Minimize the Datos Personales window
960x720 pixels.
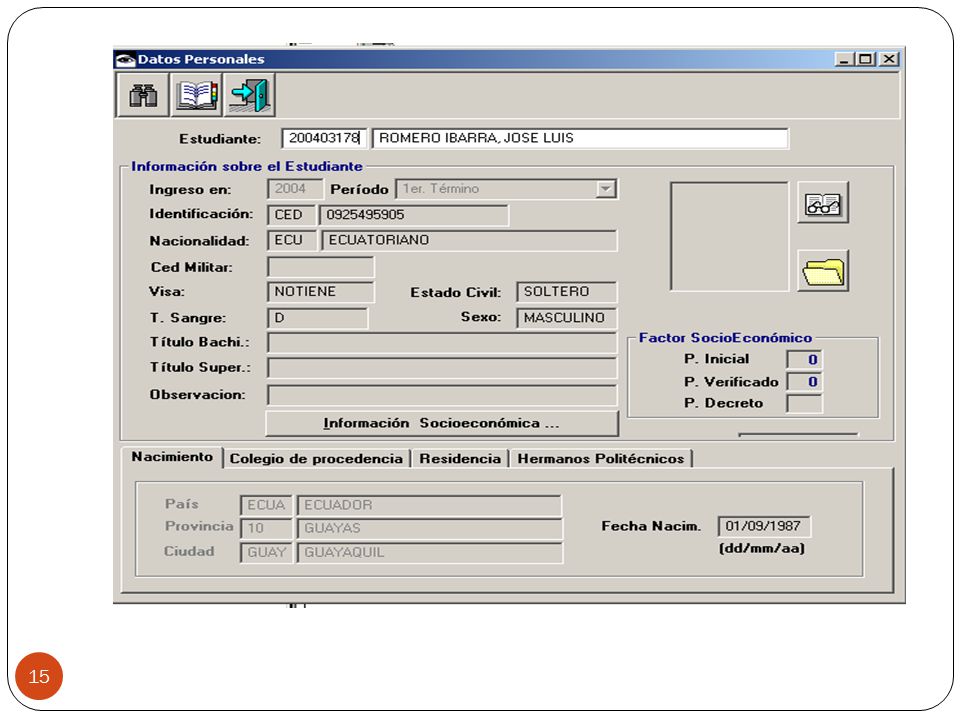tap(845, 59)
